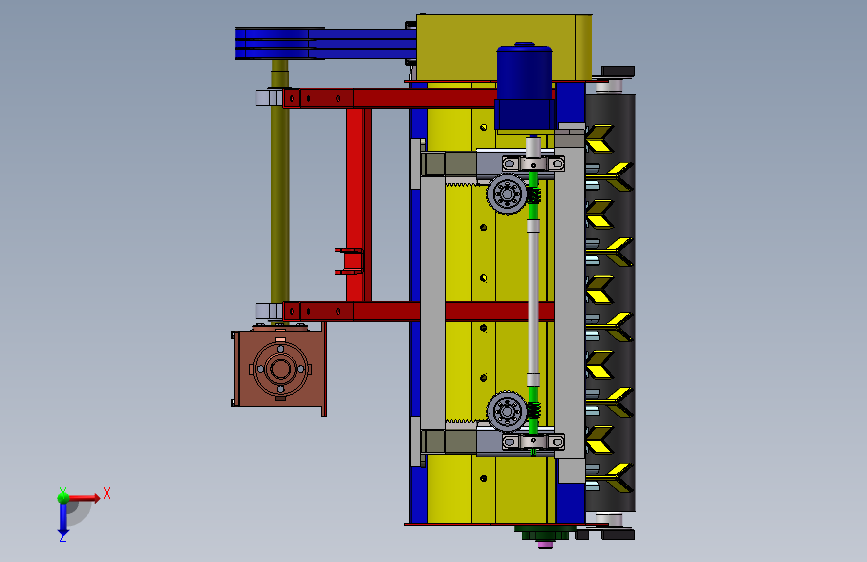Viewport: 867px width, 562px height.
Task: Click the red X axis arrow of triad
Action: (x=84, y=498)
